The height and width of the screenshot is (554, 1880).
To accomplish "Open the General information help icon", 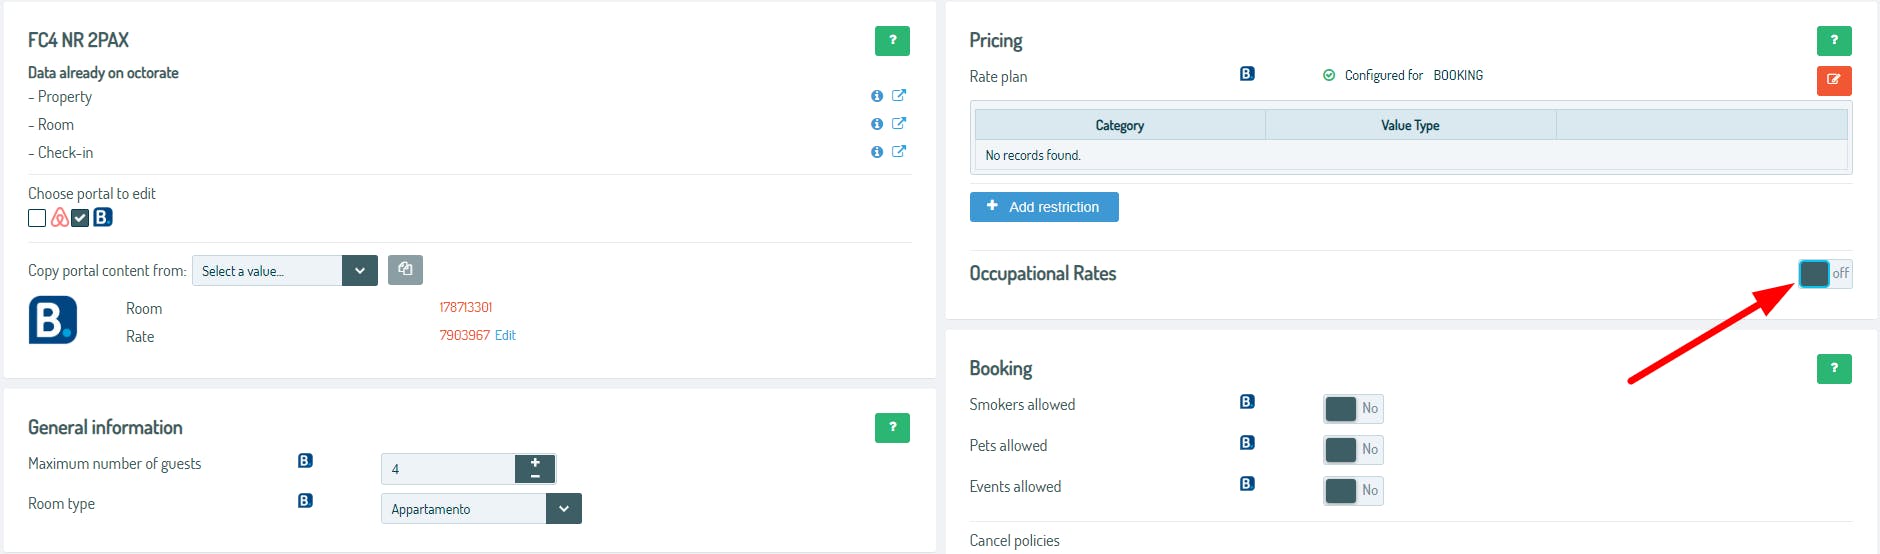I will [x=892, y=428].
